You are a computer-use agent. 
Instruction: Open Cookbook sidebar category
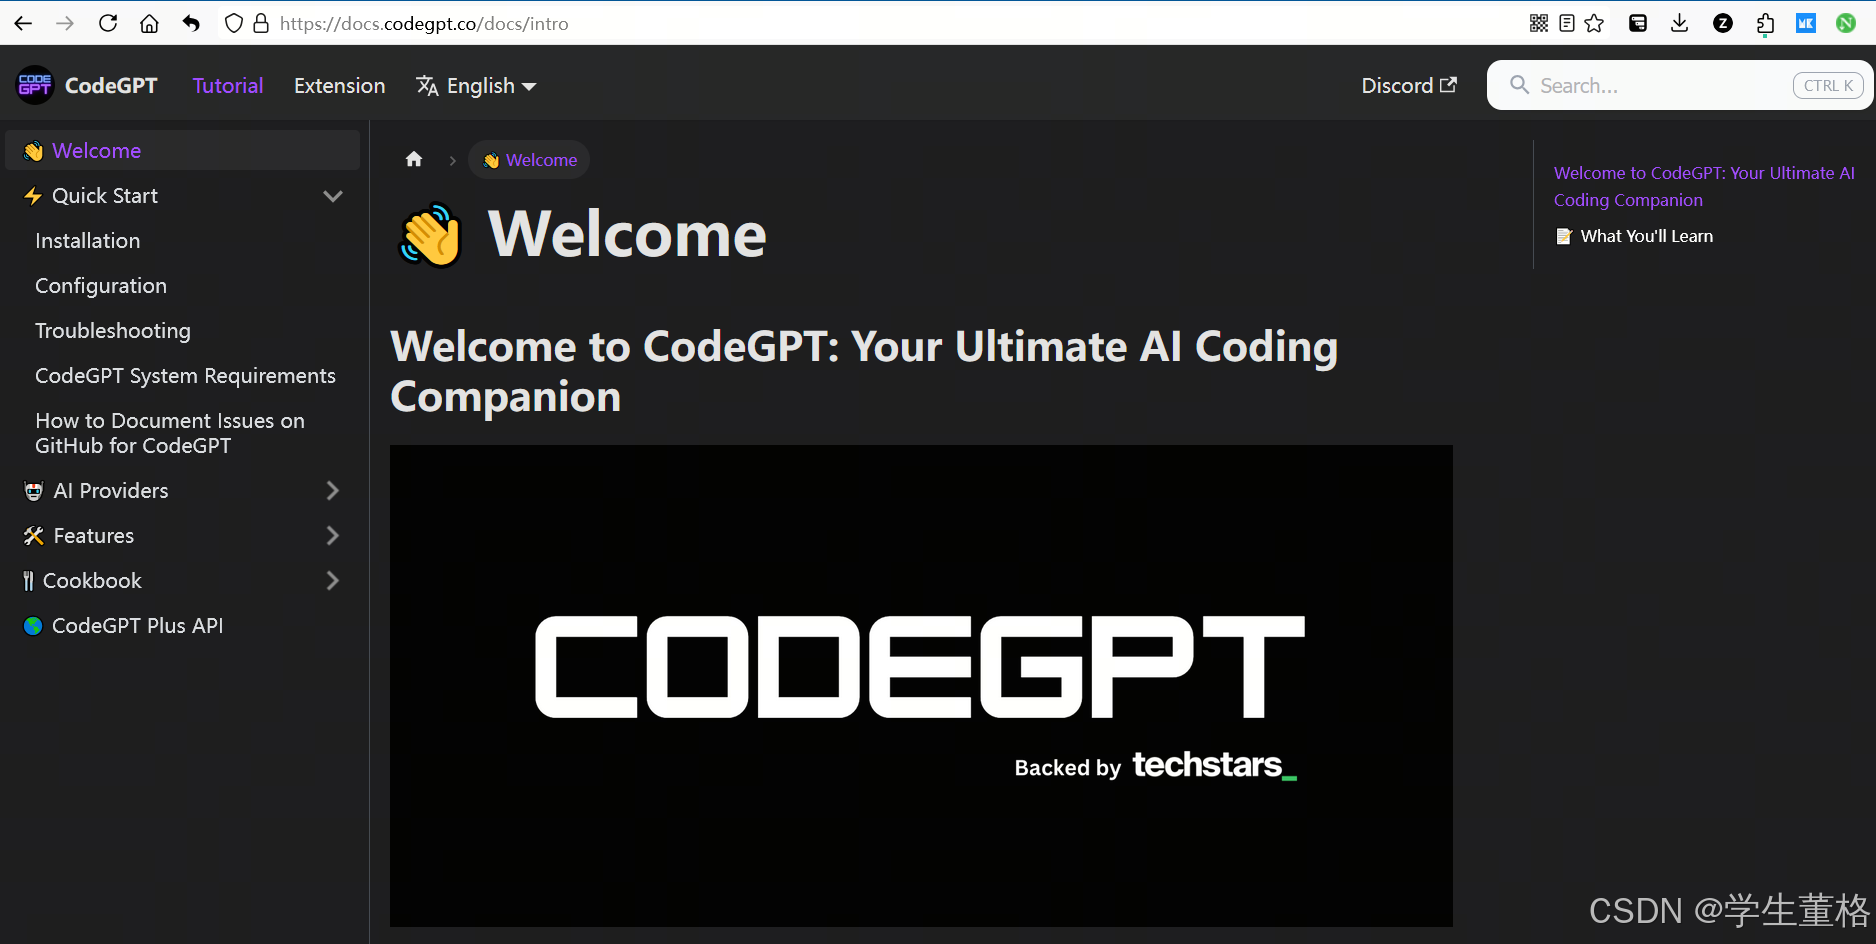tap(92, 581)
